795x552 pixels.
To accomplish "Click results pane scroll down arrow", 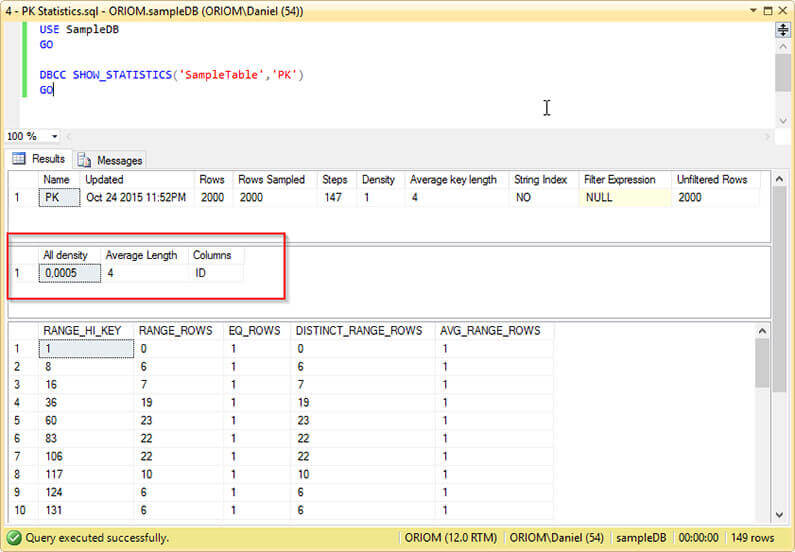I will pyautogui.click(x=779, y=515).
